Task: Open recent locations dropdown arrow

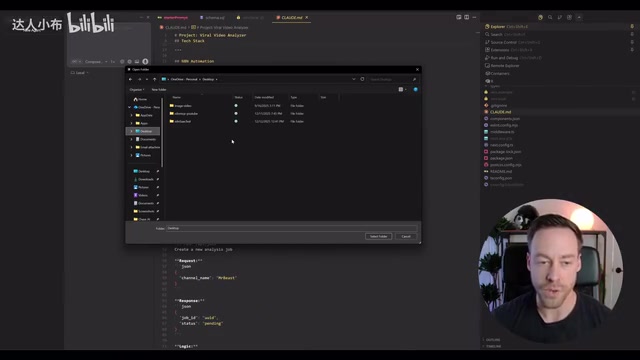Action: click(x=147, y=79)
